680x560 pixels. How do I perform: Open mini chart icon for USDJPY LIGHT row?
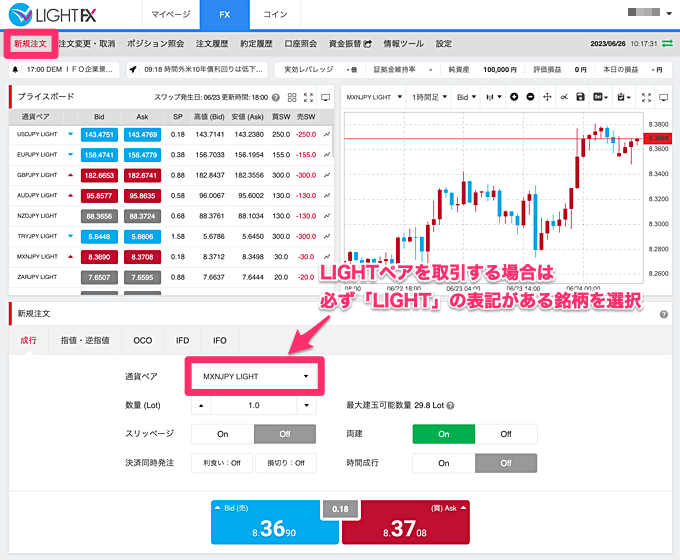pyautogui.click(x=327, y=134)
